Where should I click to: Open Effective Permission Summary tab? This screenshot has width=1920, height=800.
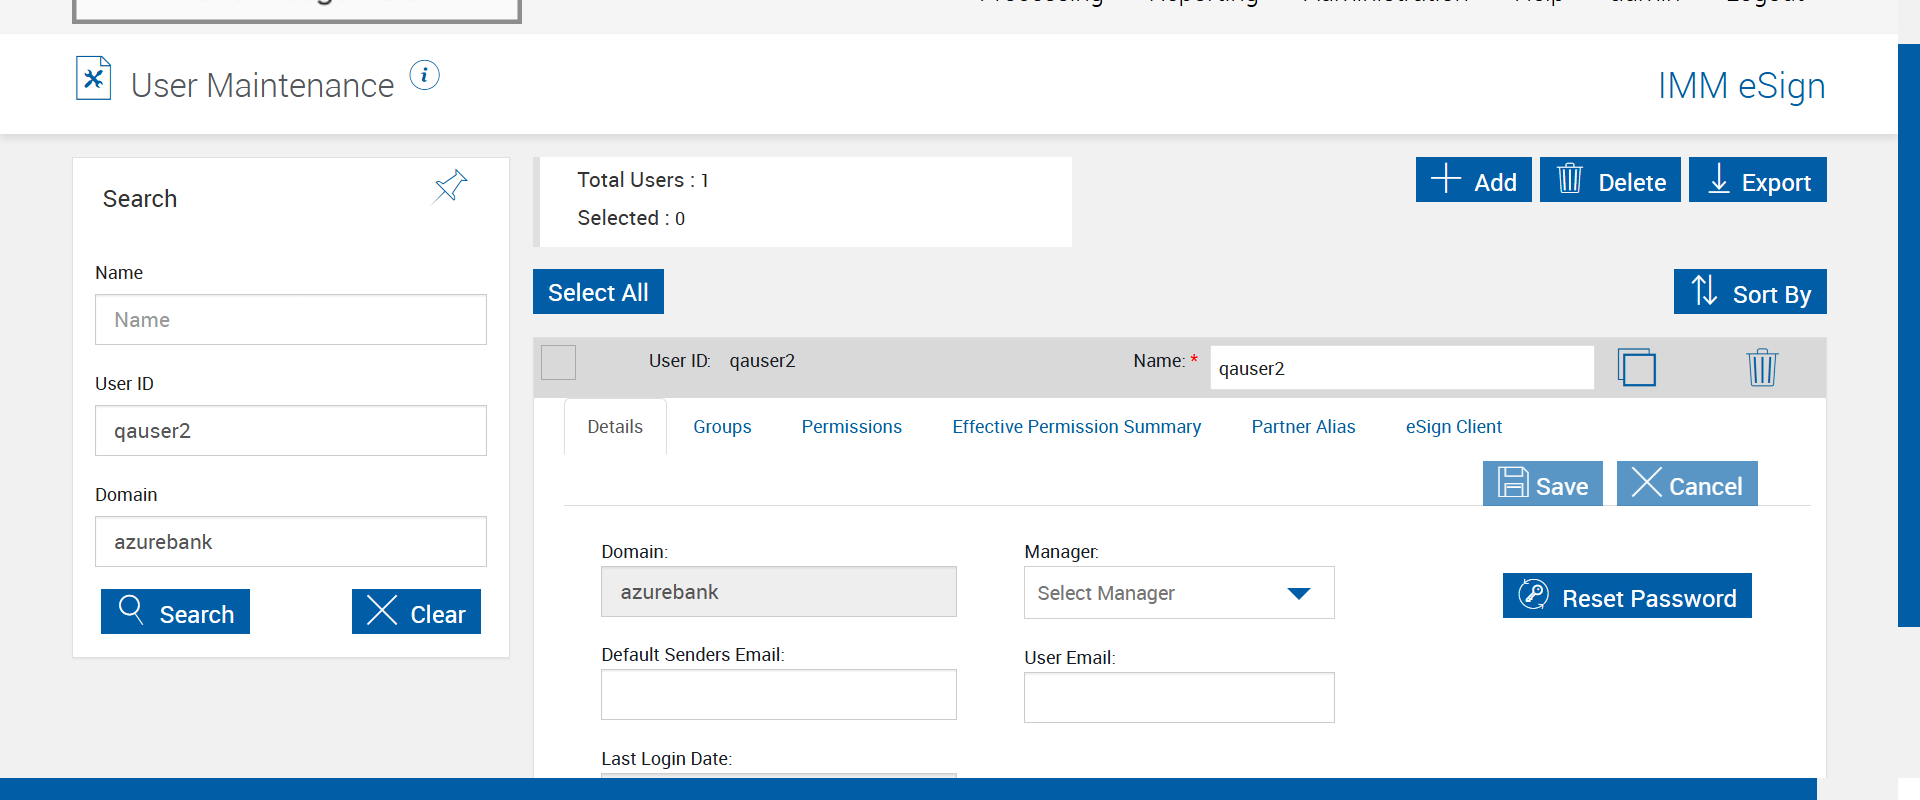1076,427
